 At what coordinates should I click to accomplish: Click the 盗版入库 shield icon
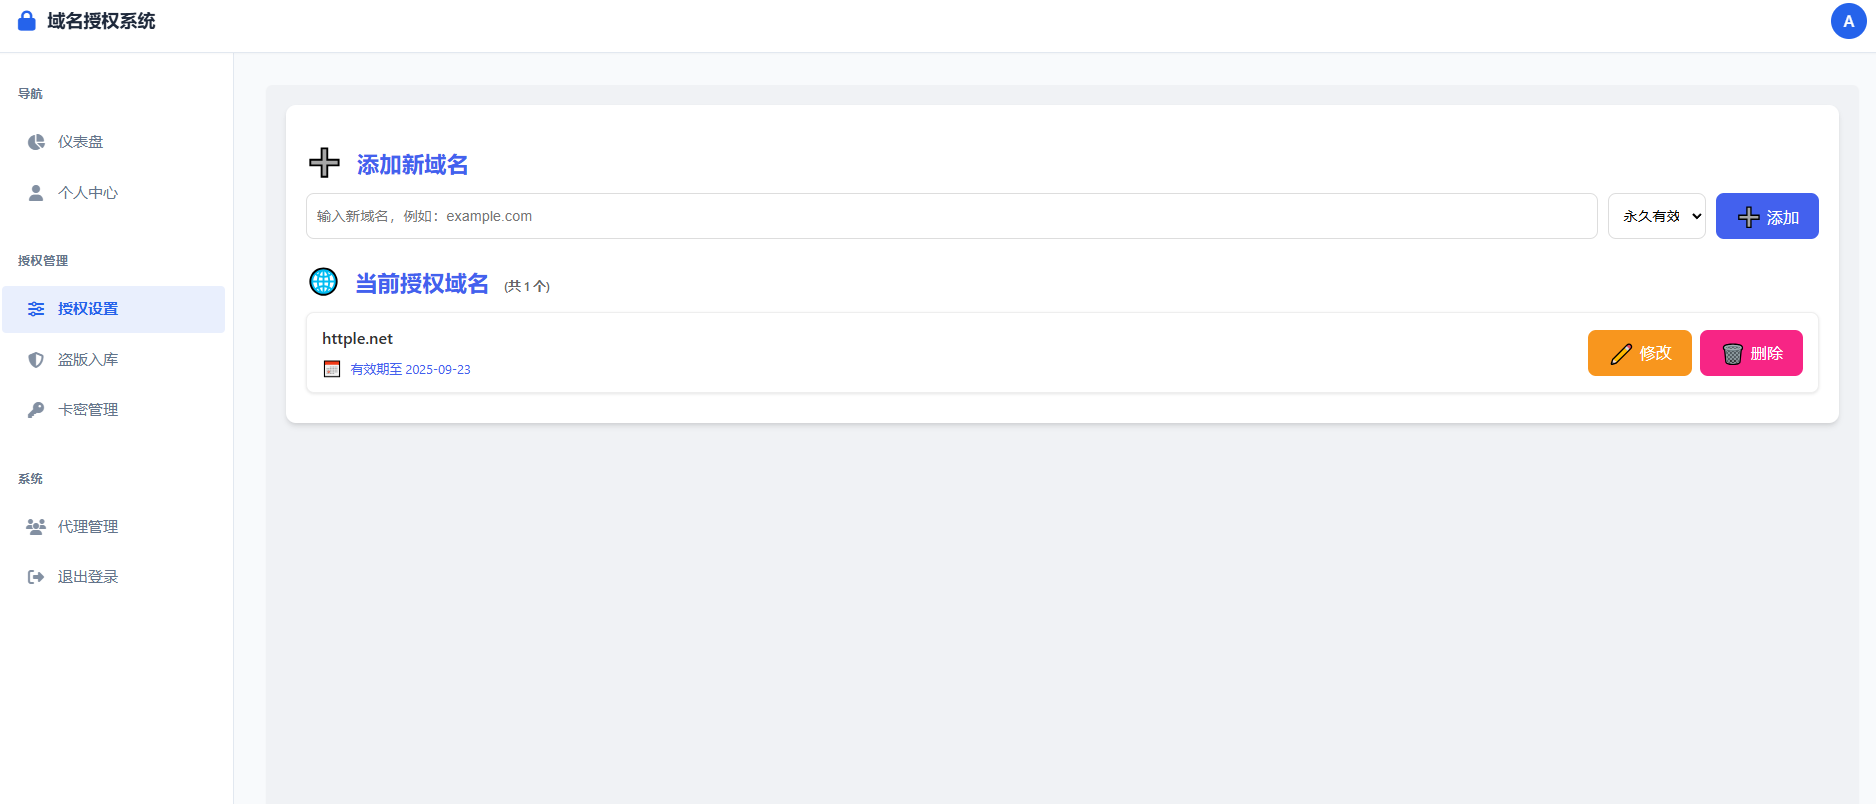pos(36,360)
